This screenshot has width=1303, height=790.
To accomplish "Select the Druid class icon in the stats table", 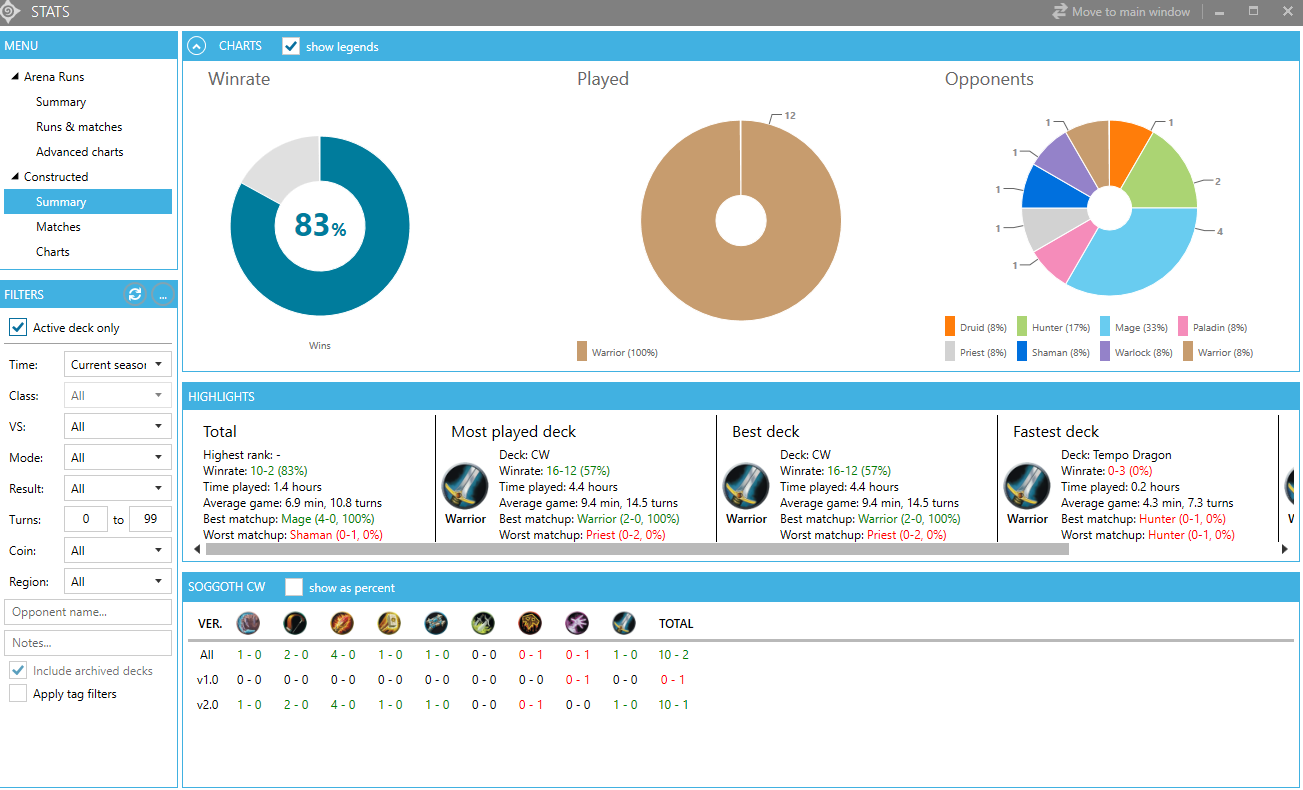I will [248, 623].
